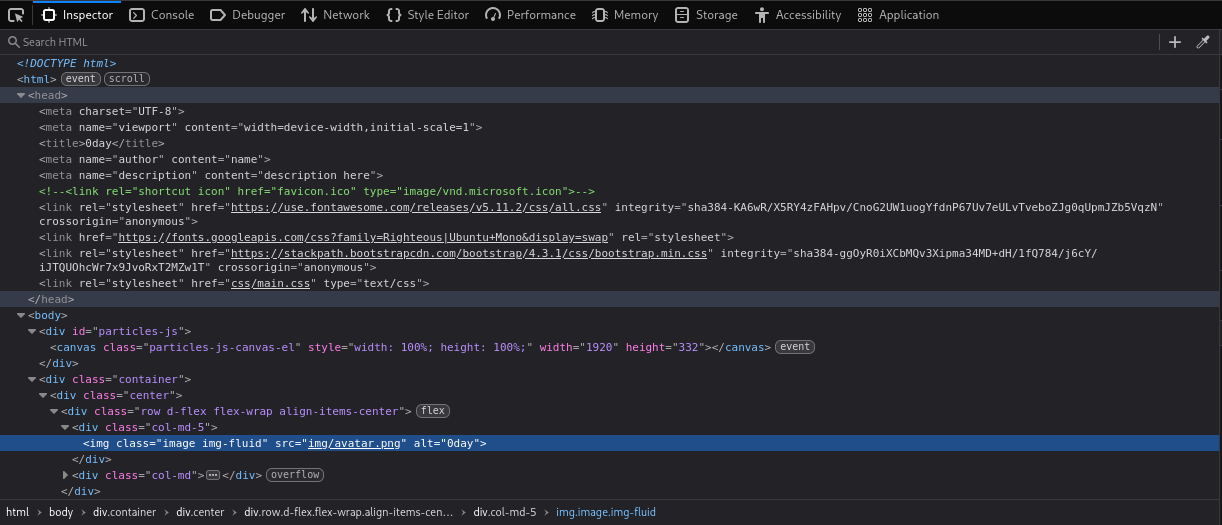1222x525 pixels.
Task: Toggle the flex badge on row div
Action: point(433,411)
